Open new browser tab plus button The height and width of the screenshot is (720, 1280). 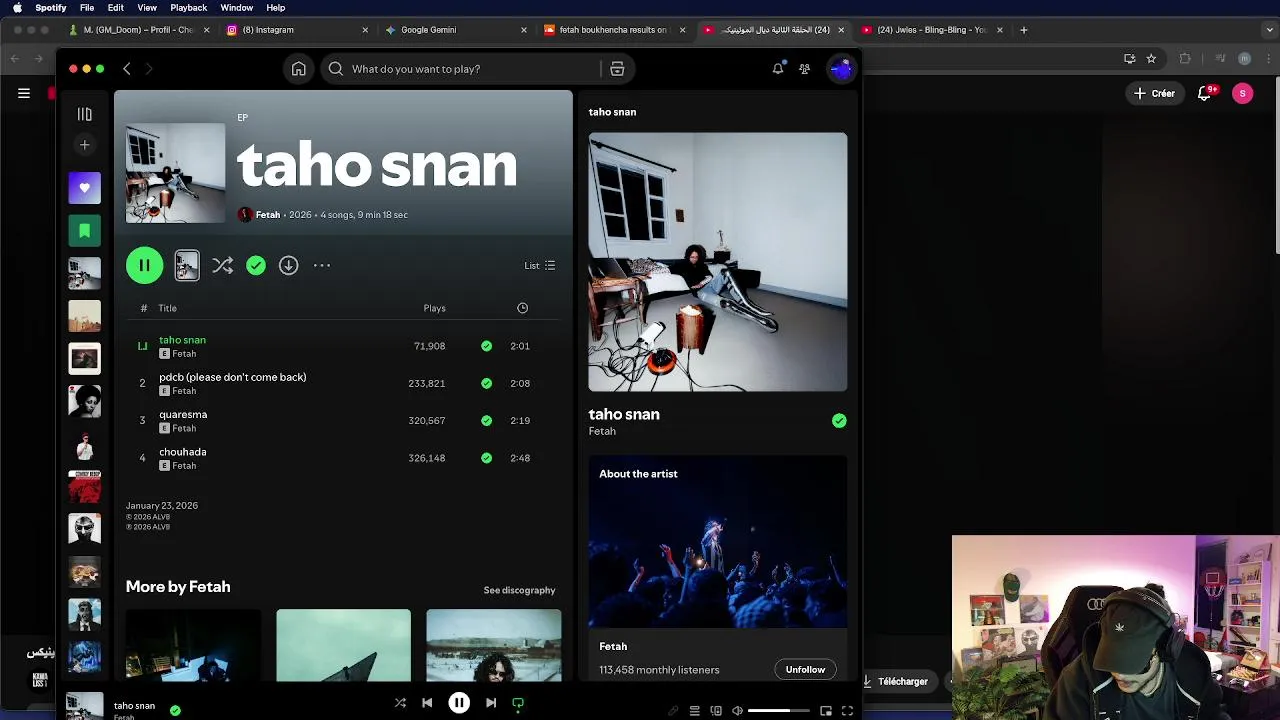[1023, 30]
